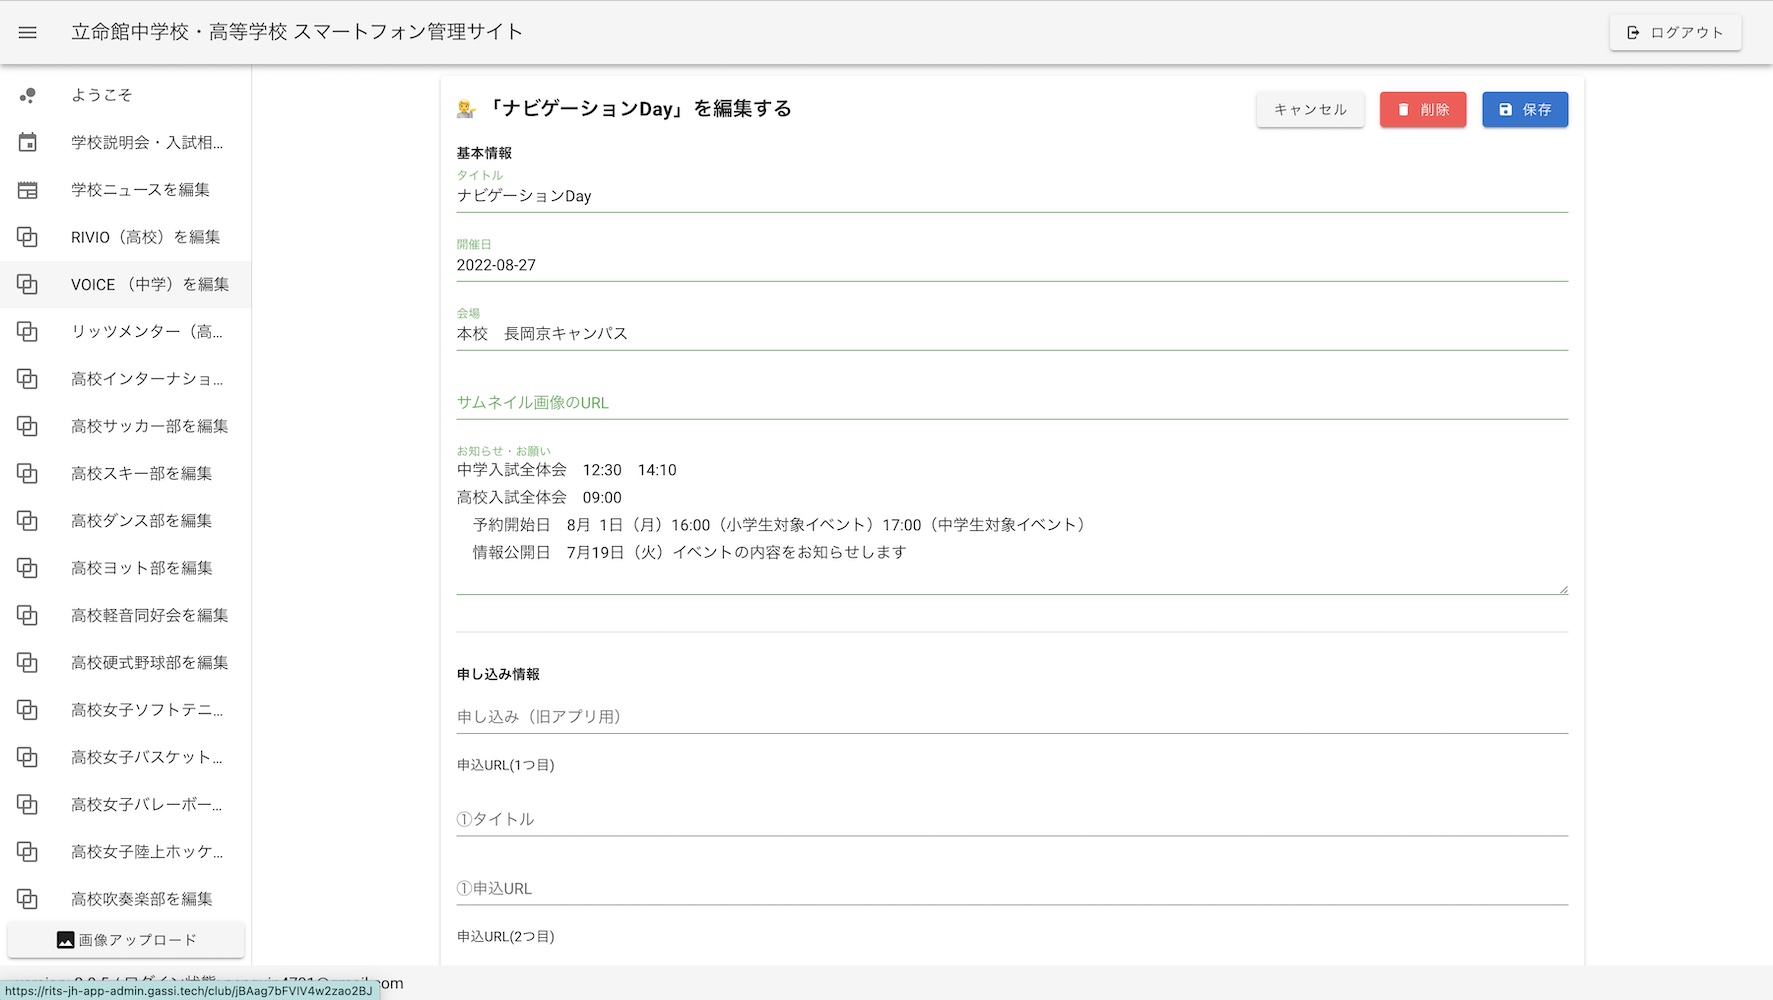Open 高校スキー部を編集 menu item
This screenshot has height=1000, width=1773.
(141, 473)
